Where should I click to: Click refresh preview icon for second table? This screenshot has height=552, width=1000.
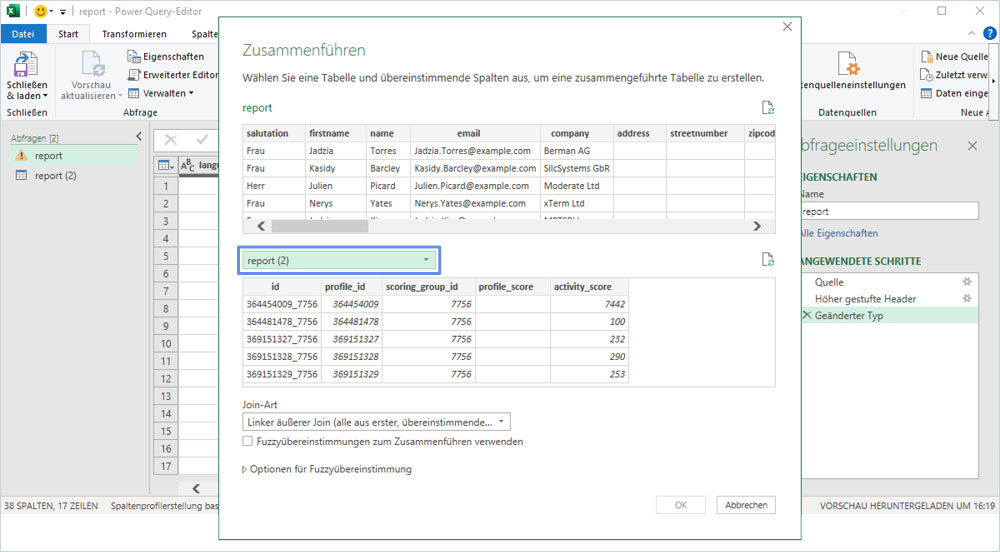point(768,259)
